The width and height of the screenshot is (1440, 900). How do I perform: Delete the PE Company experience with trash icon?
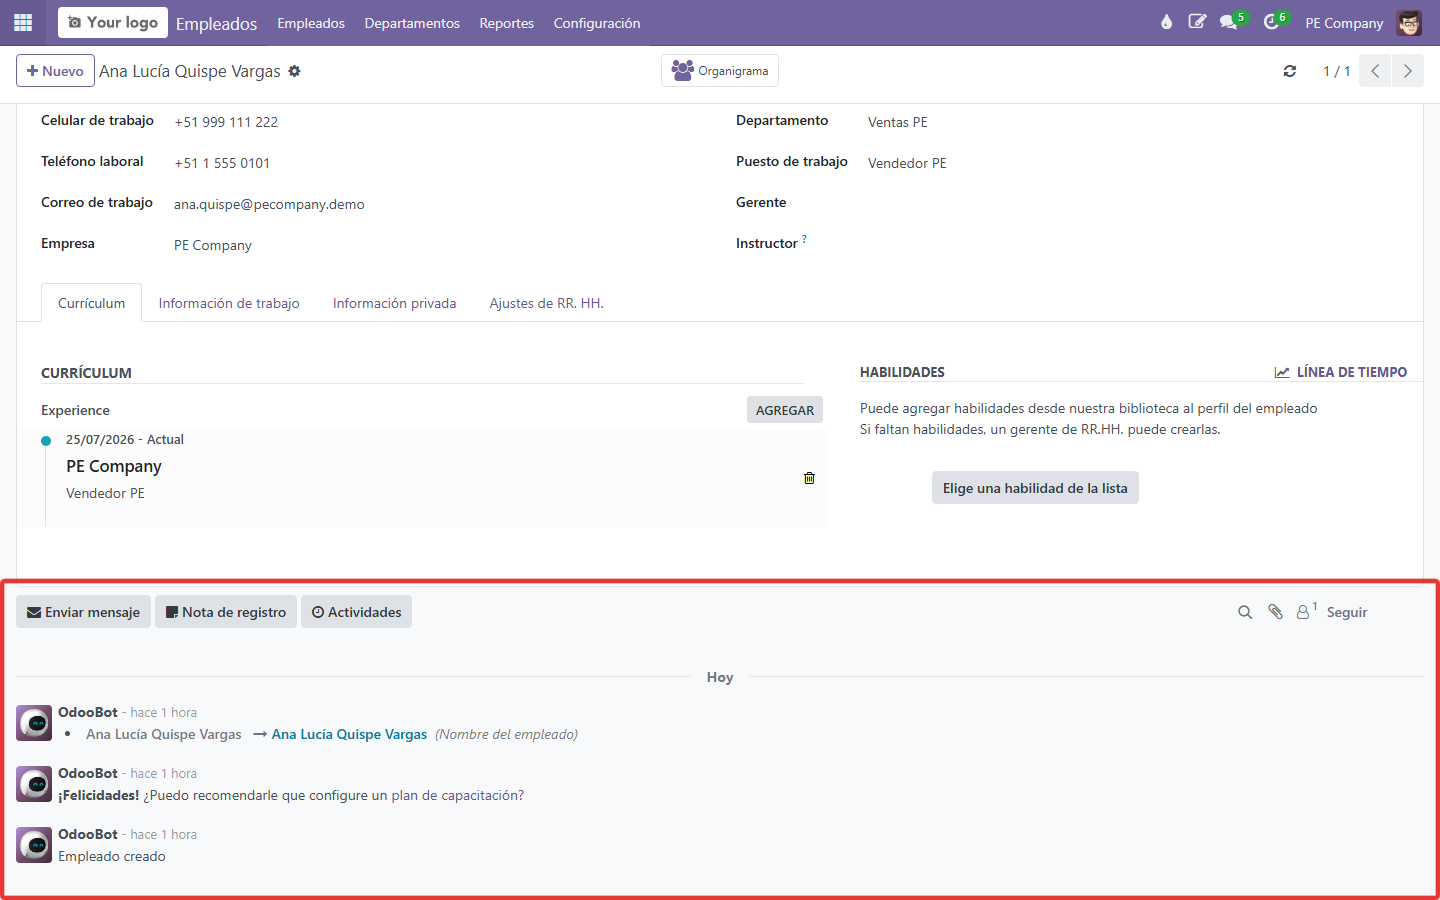(809, 478)
